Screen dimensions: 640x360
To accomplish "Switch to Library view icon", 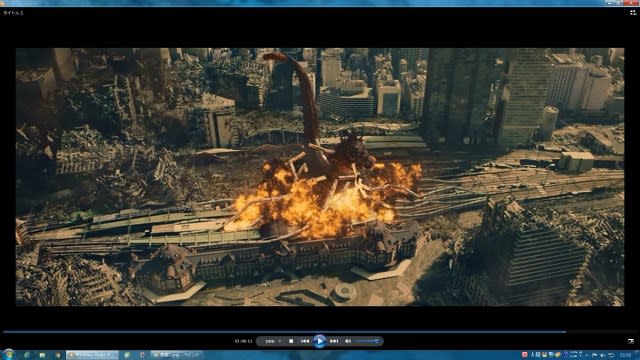I will 633,13.
